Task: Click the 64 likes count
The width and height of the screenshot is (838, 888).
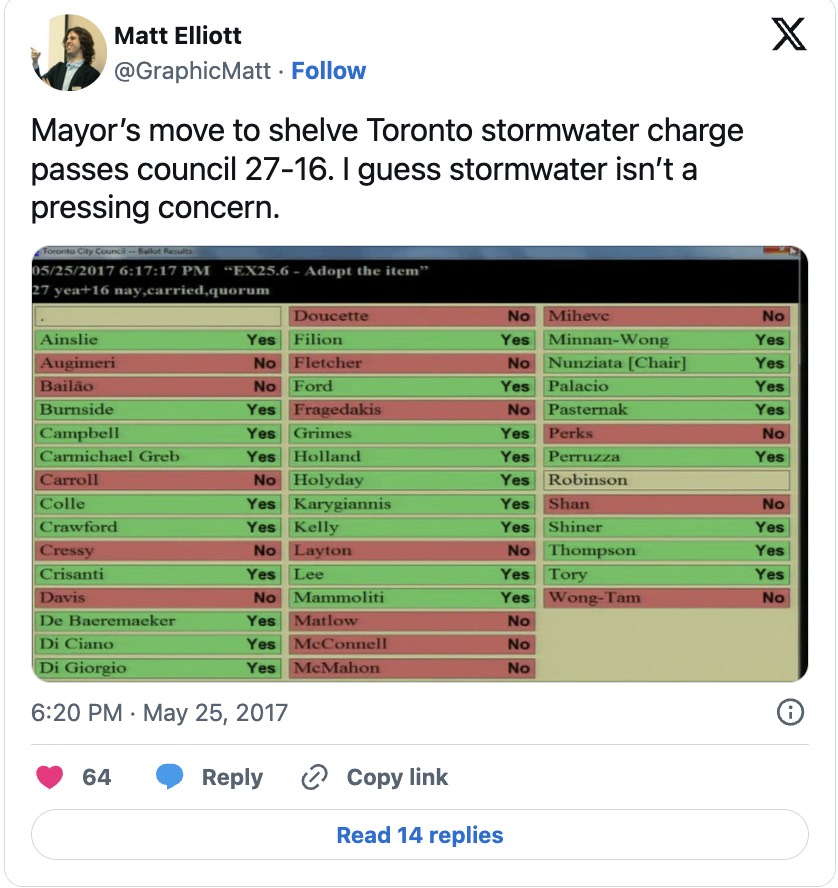Action: pyautogui.click(x=97, y=777)
